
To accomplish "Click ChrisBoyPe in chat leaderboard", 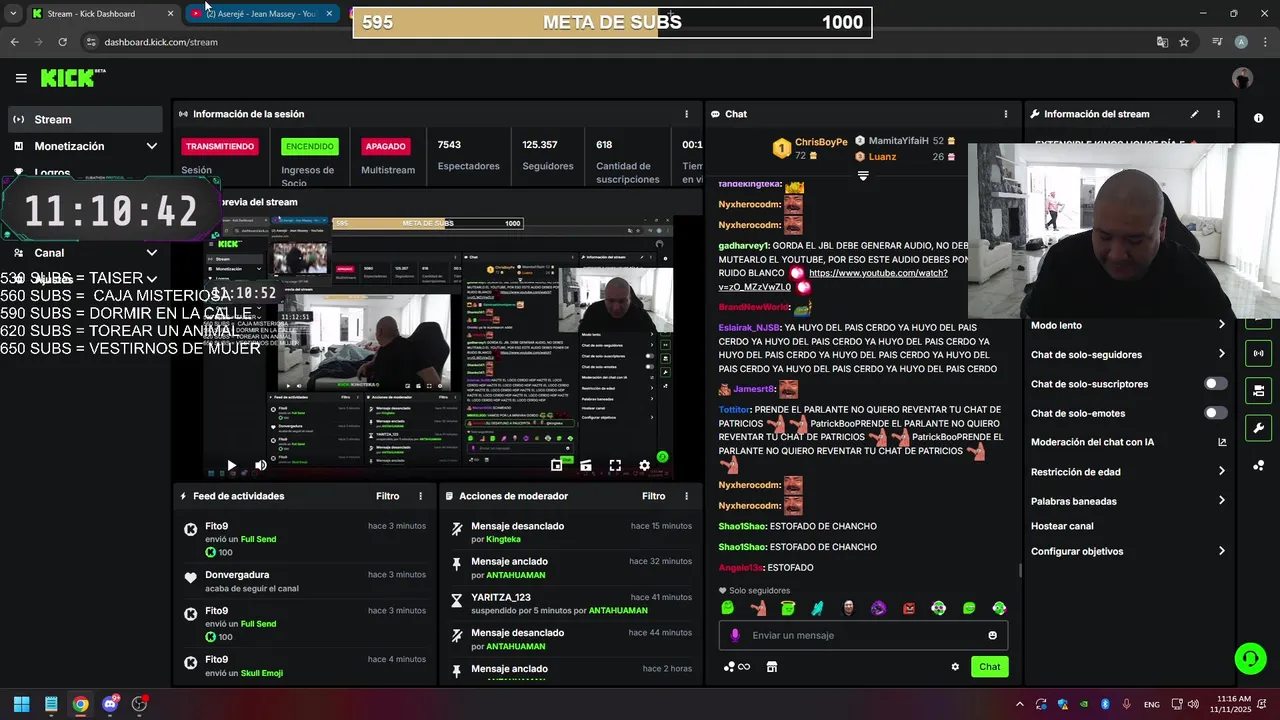I will [x=821, y=142].
